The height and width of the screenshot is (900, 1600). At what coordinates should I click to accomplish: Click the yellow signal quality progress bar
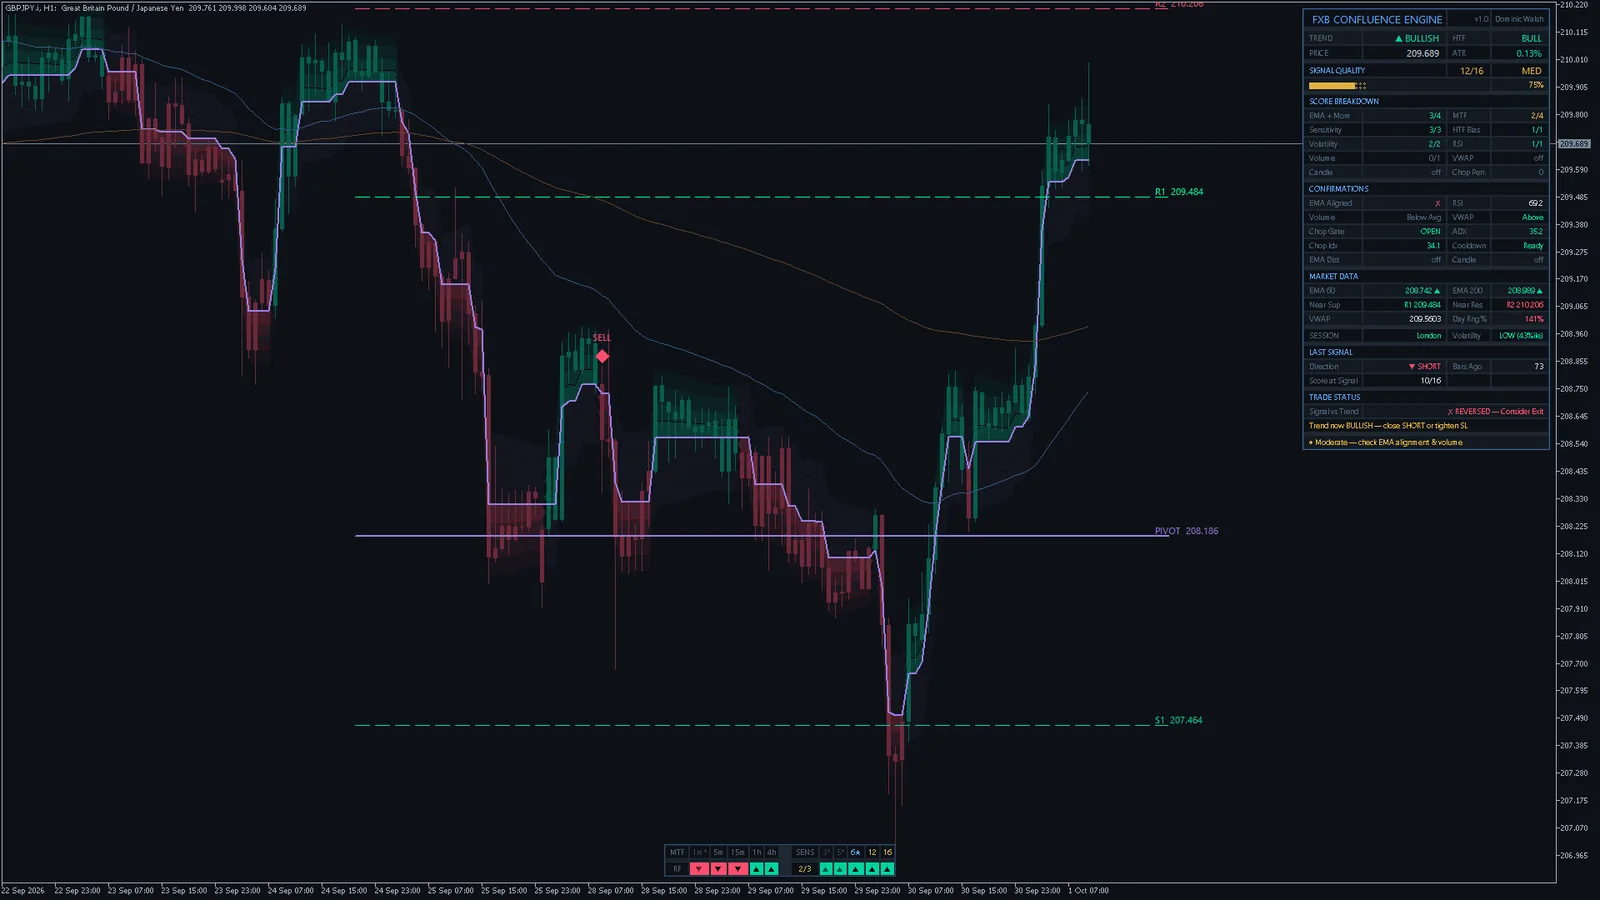(x=1337, y=85)
